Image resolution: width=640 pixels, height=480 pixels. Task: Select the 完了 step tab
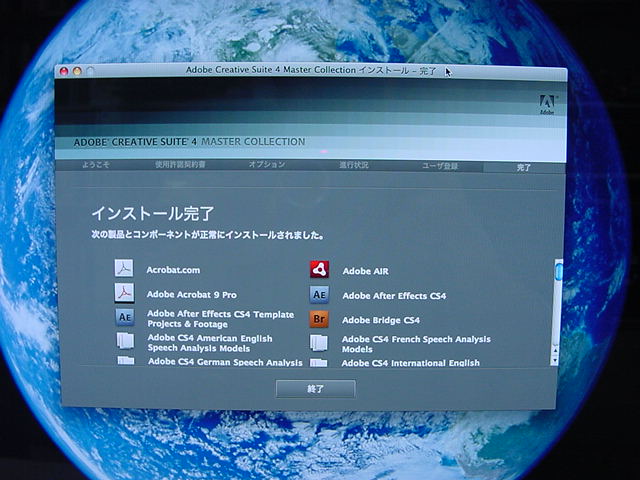click(524, 167)
